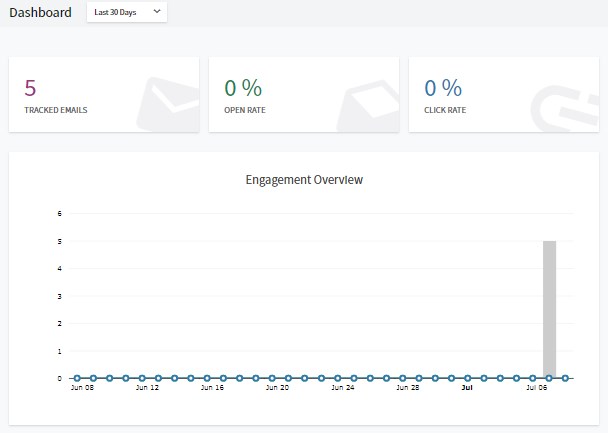Open the Last 30 Days date range dropdown

(127, 12)
